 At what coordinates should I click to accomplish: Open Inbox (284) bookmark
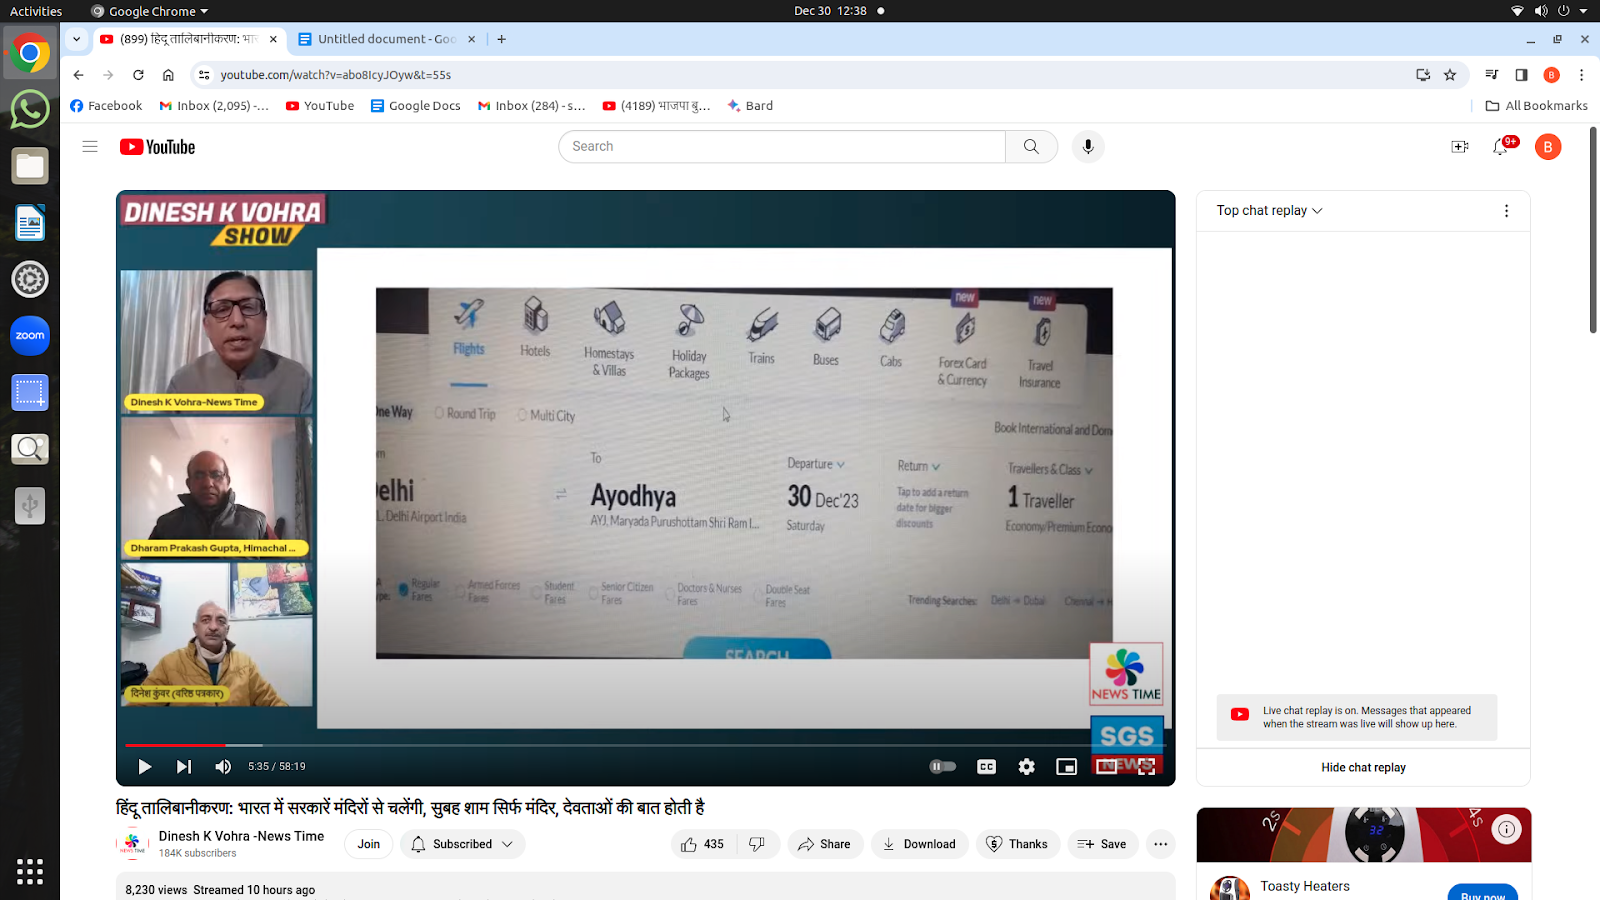[x=531, y=106]
